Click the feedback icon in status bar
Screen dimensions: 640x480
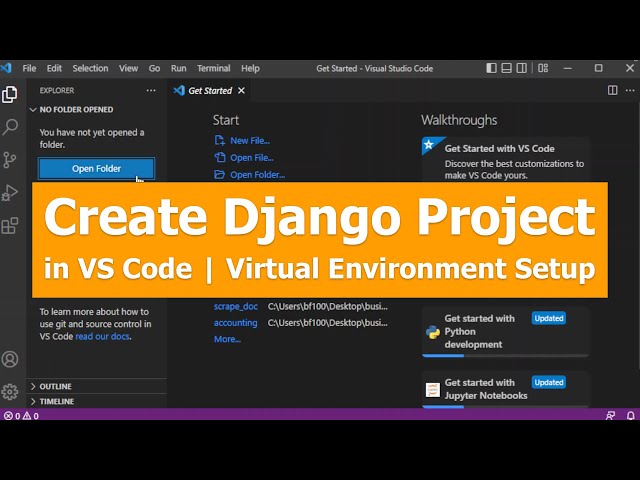point(610,416)
